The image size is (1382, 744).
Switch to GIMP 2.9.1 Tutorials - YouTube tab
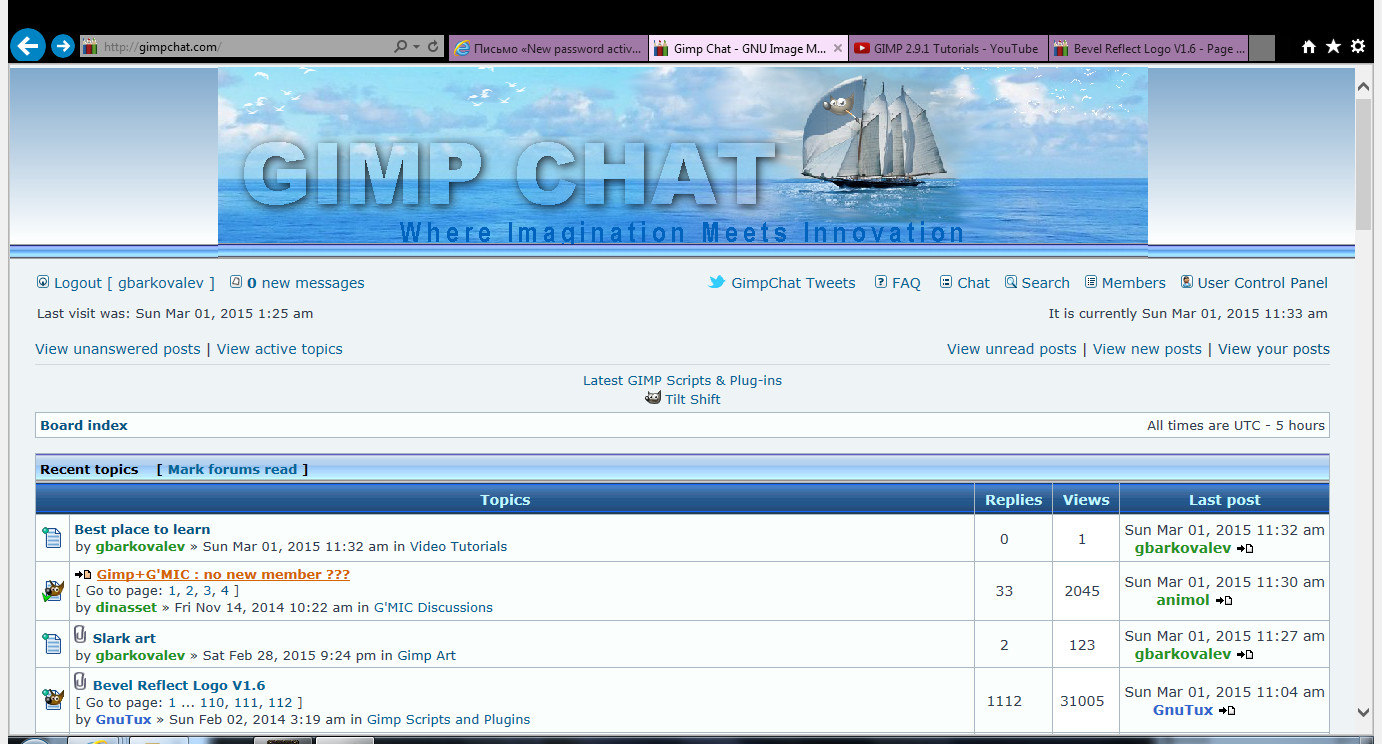pyautogui.click(x=948, y=48)
